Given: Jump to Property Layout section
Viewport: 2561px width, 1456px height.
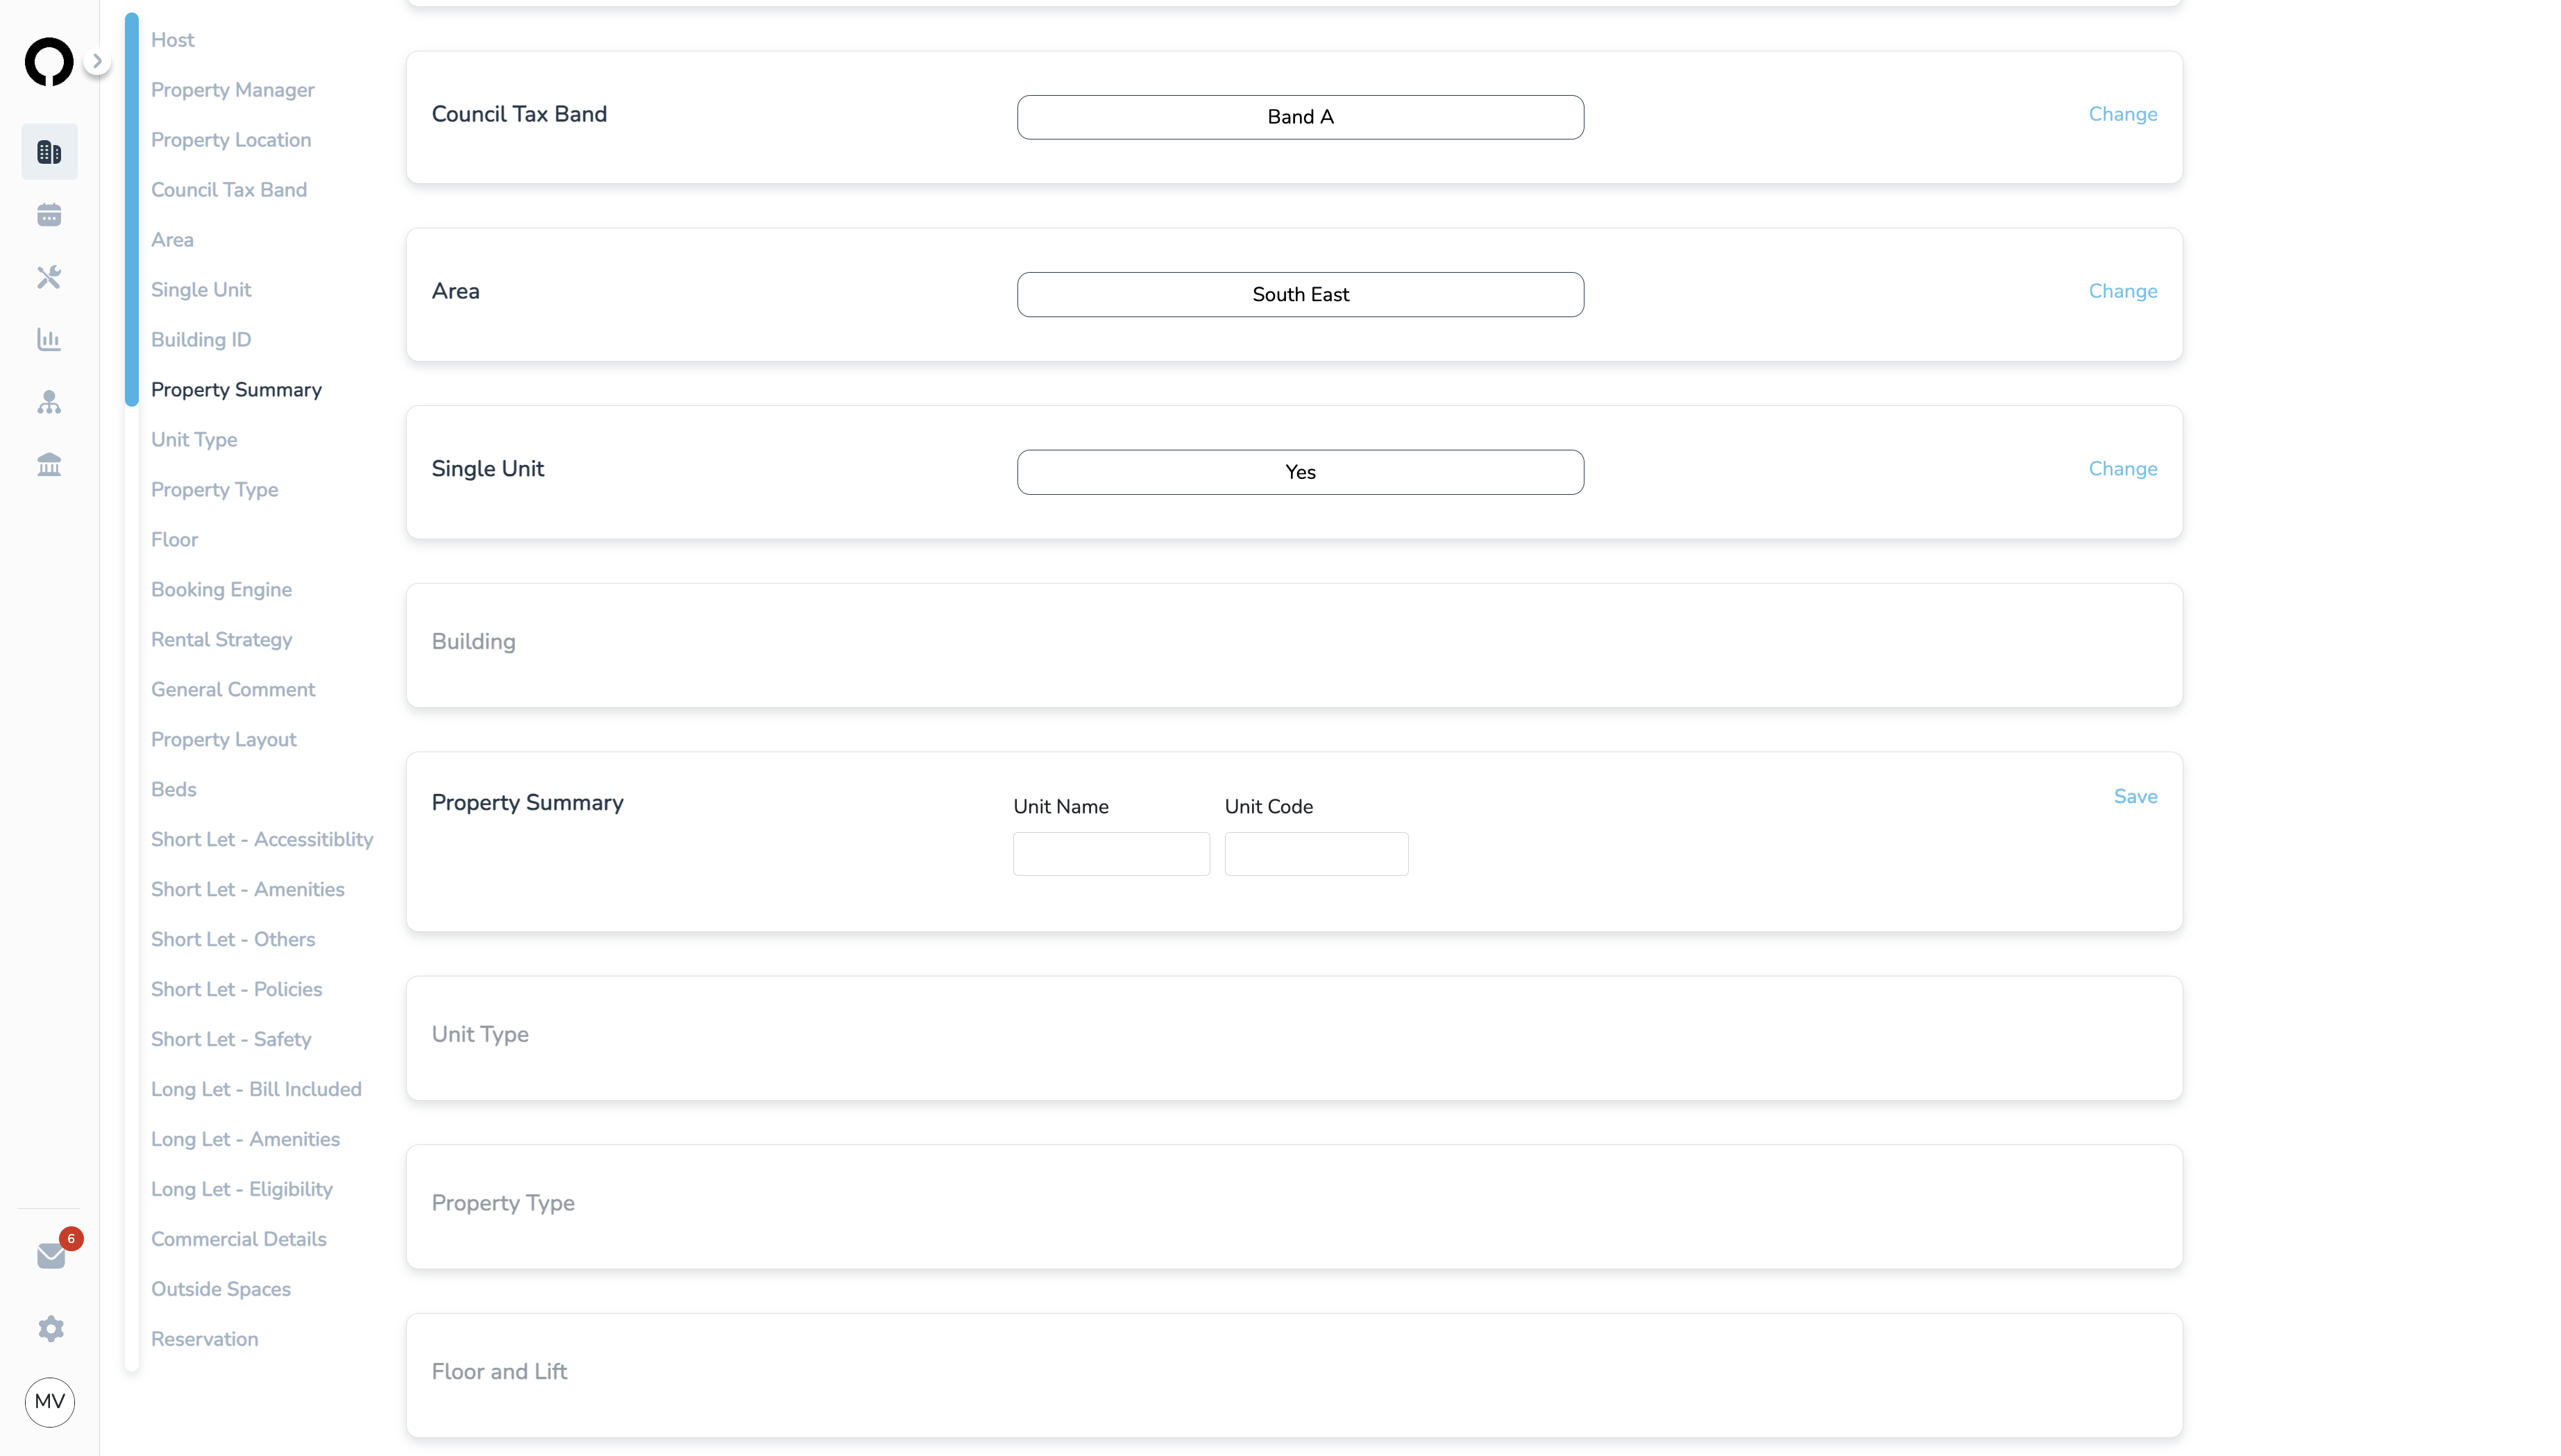Looking at the screenshot, I should [224, 740].
